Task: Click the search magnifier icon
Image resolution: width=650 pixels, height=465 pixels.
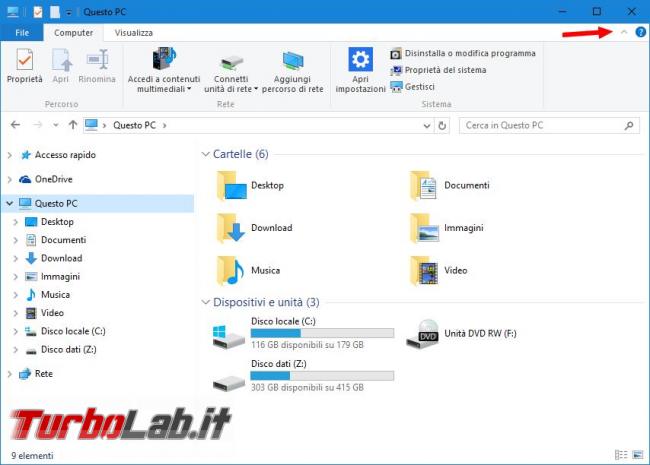Action: pyautogui.click(x=629, y=126)
